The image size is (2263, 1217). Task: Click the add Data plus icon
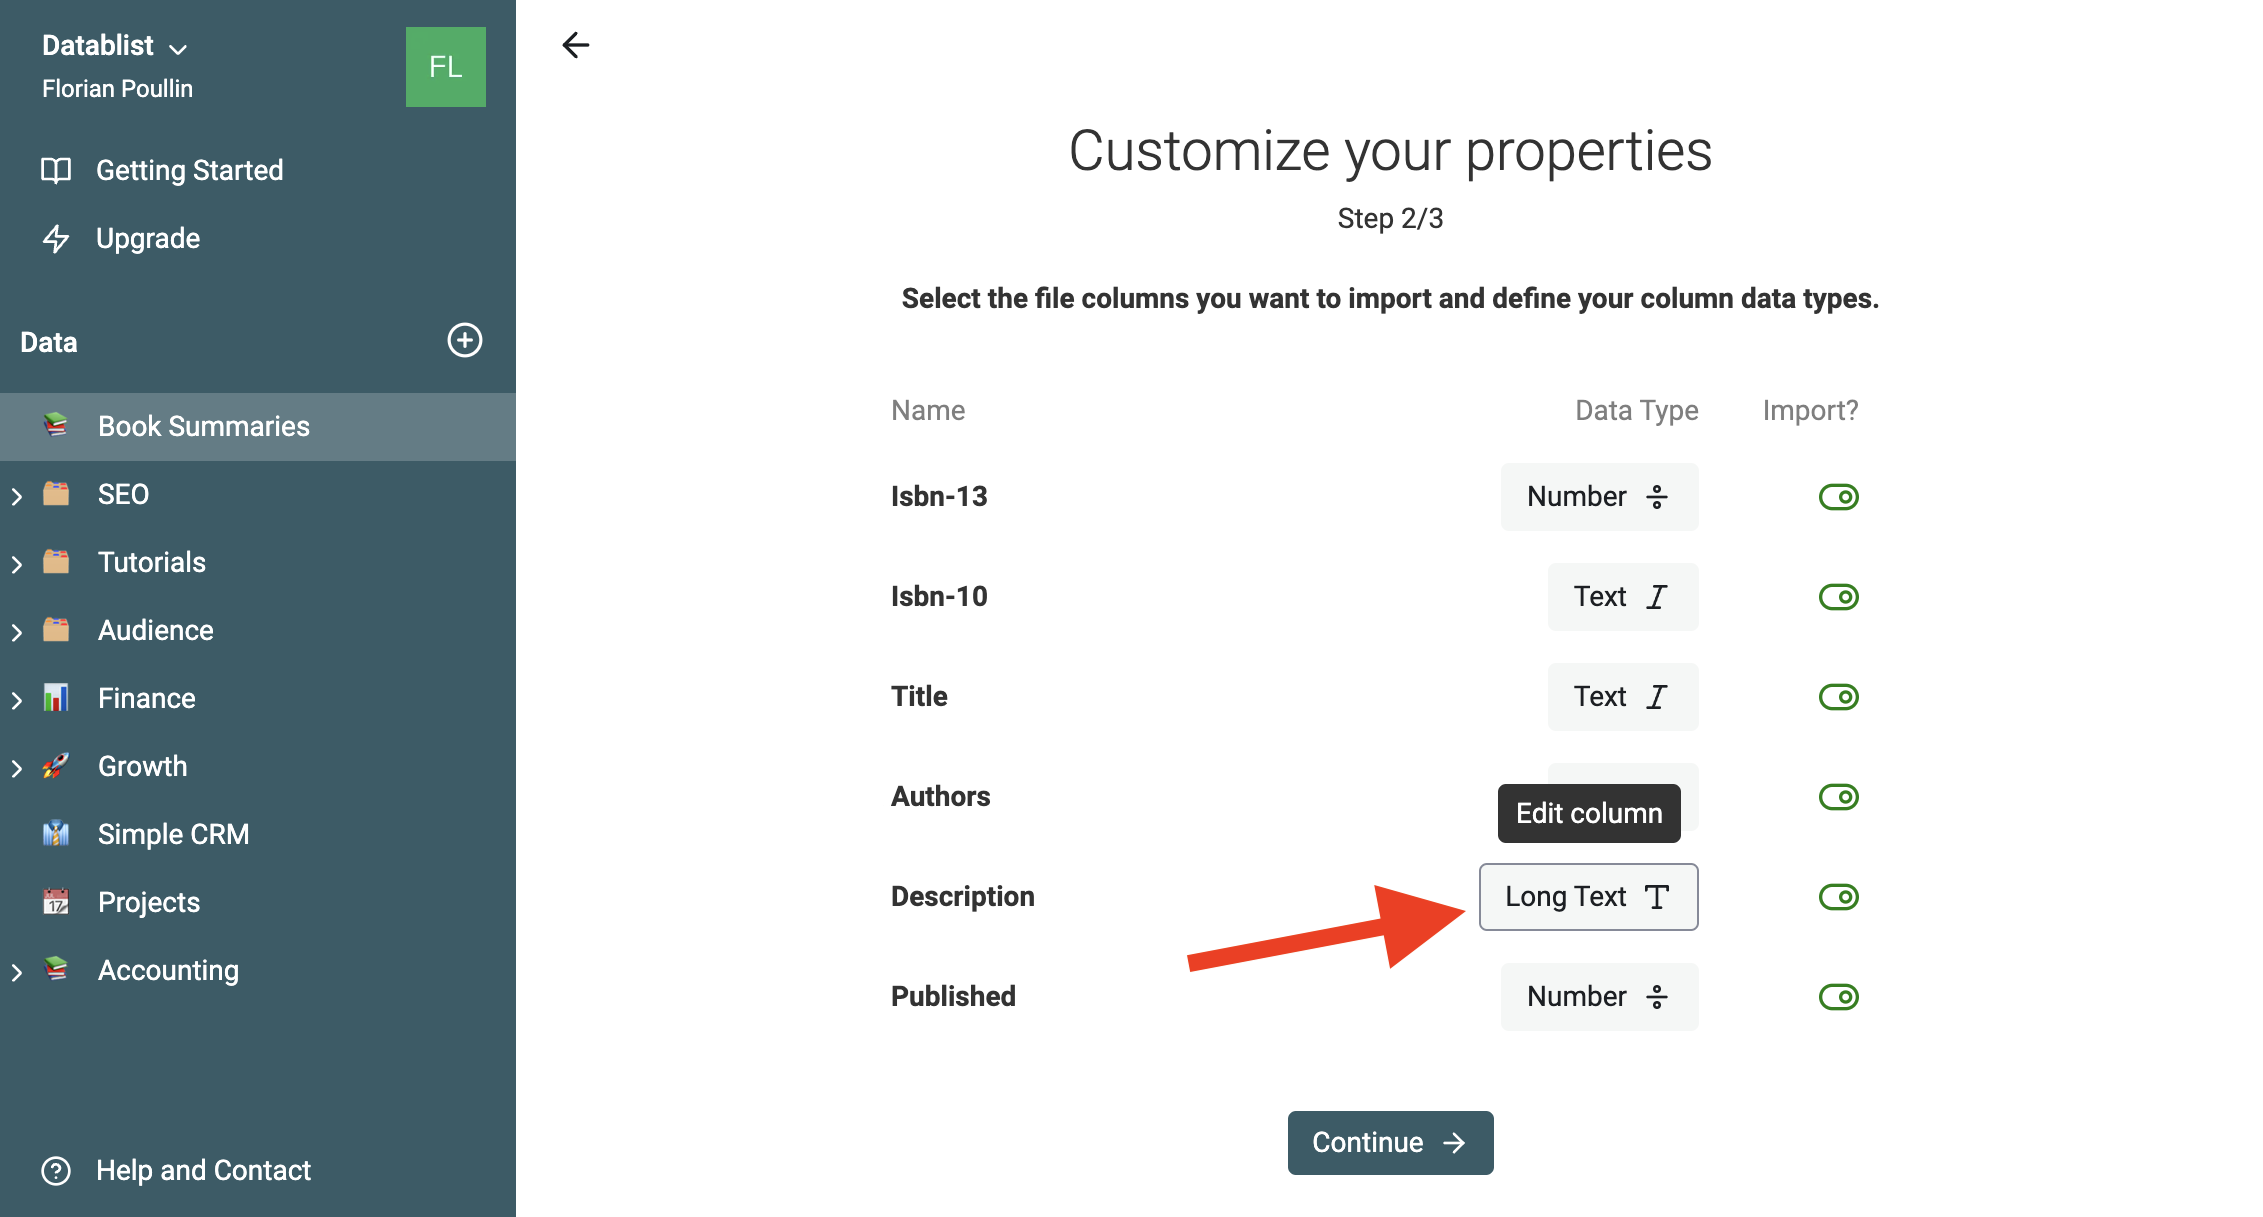(465, 342)
